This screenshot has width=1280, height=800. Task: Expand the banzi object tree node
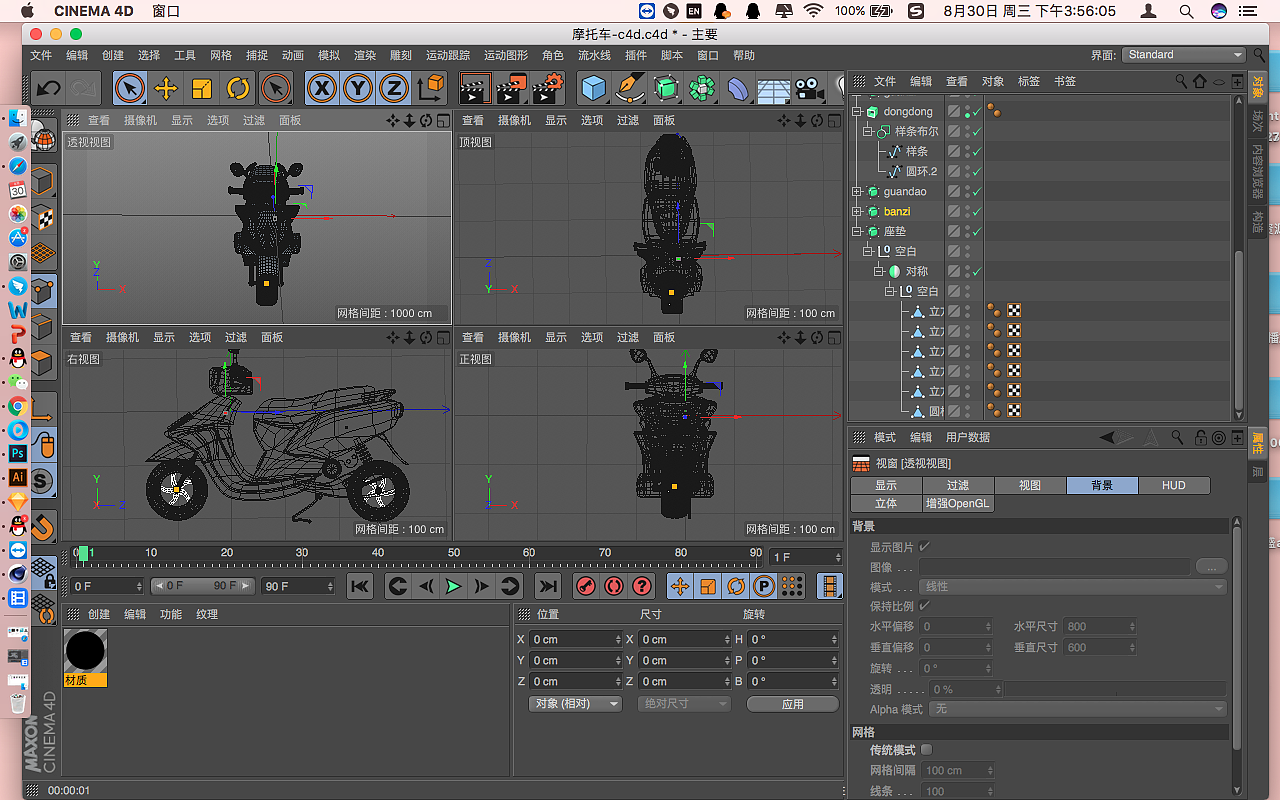coord(857,212)
